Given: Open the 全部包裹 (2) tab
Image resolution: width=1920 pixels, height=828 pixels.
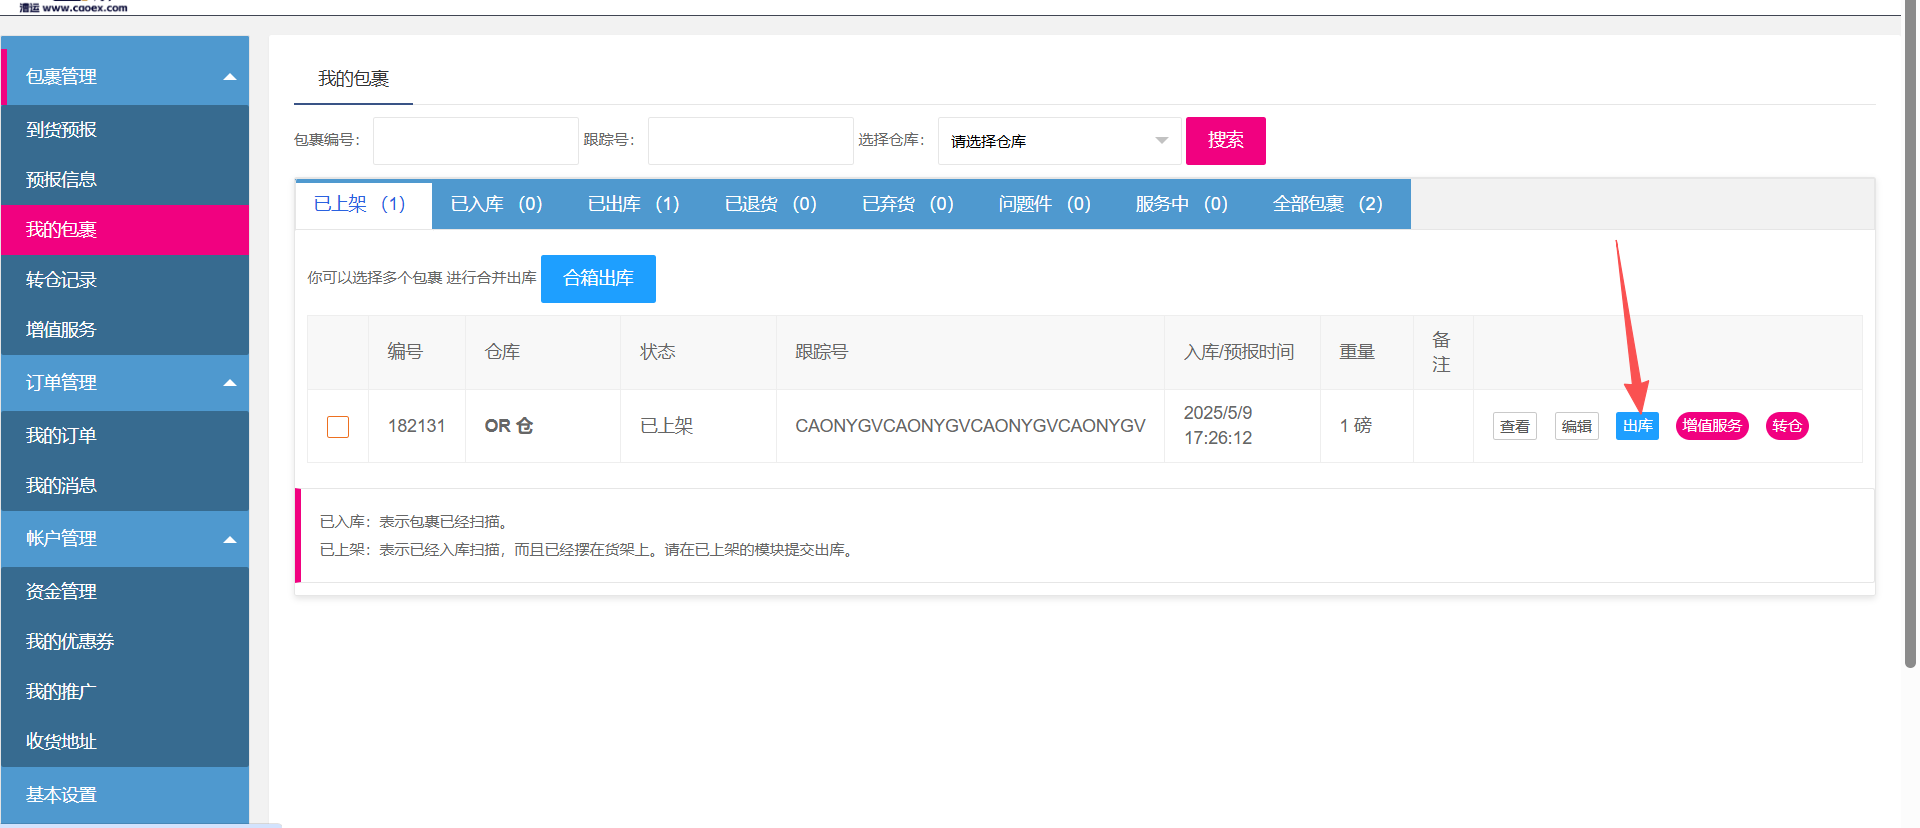Looking at the screenshot, I should (1327, 204).
